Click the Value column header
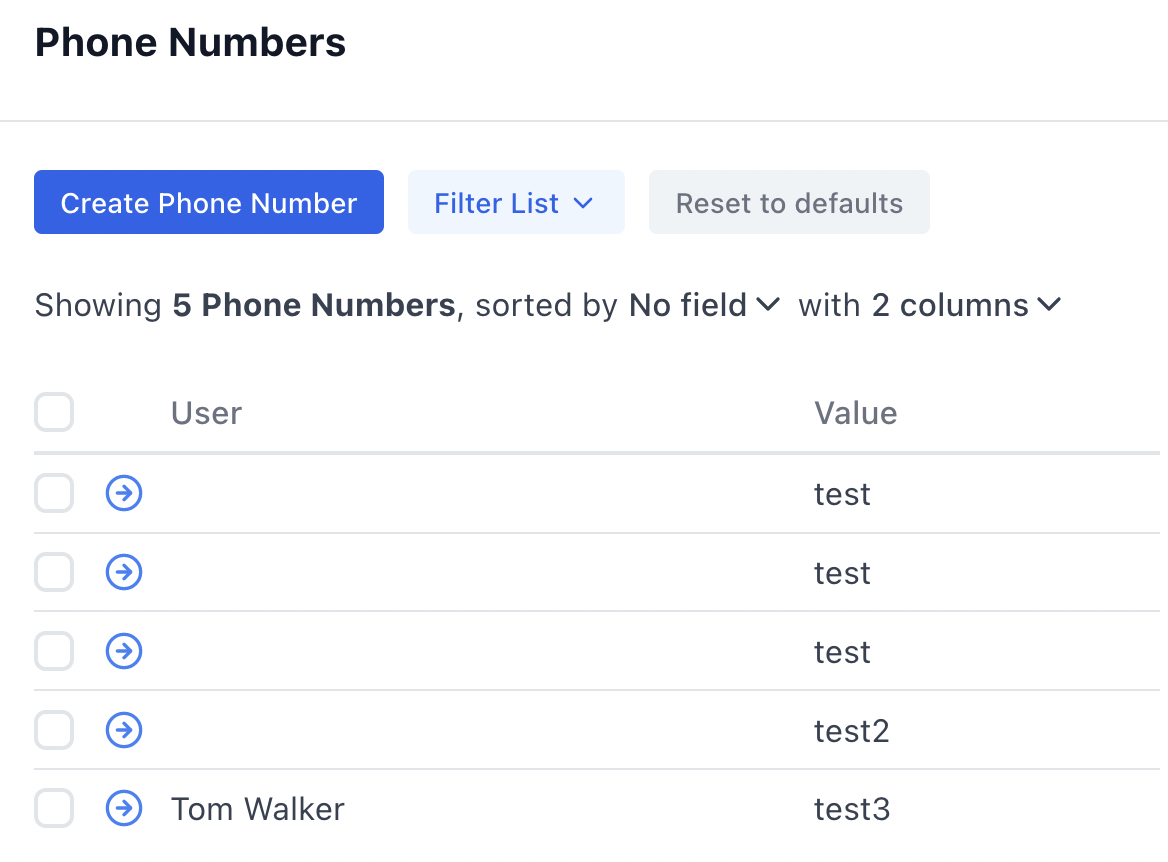Image resolution: width=1168 pixels, height=862 pixels. (x=855, y=413)
